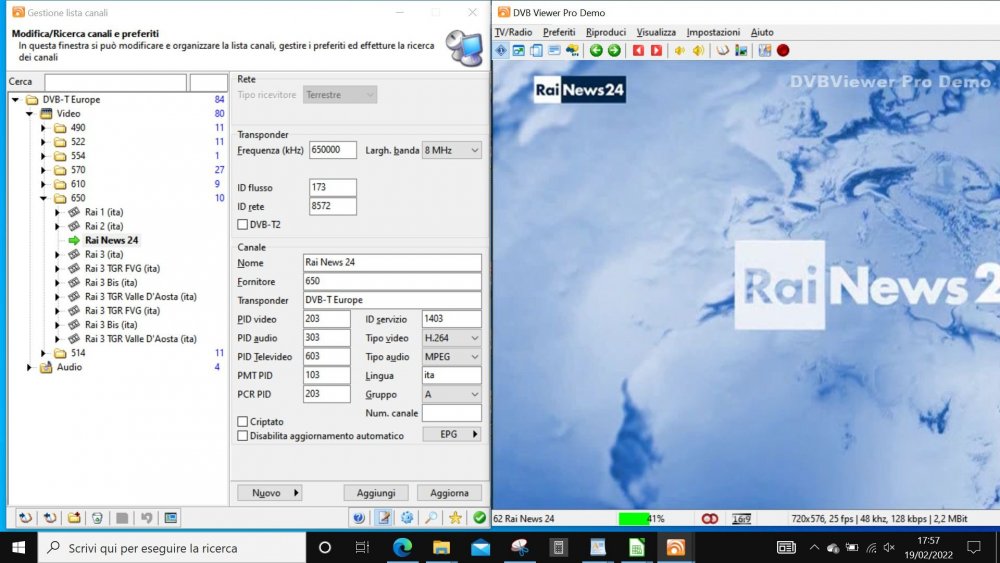Collapse the DVB-T Europe root node
1000x563 pixels.
point(15,99)
